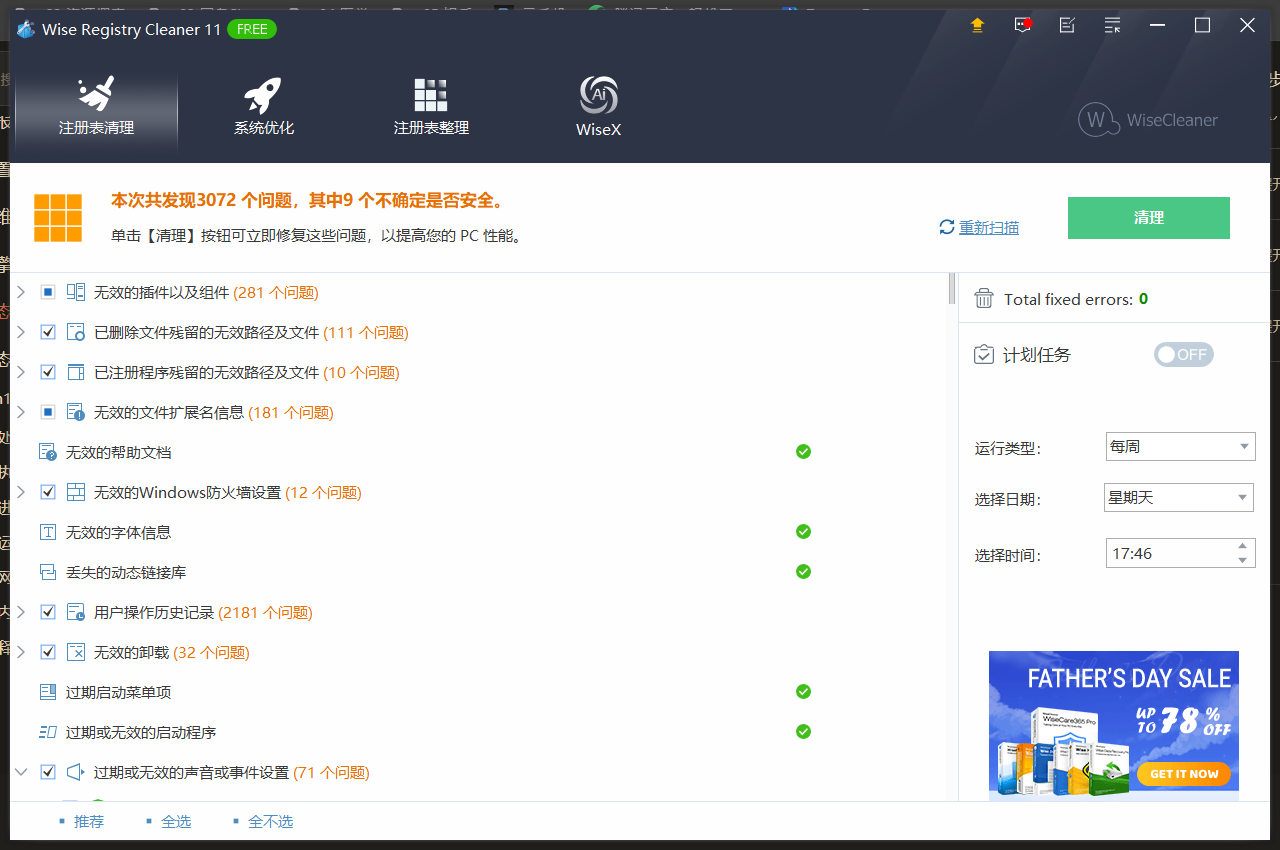Screen dimensions: 1280x850
Task: Open the settings menu list icon
Action: click(x=1112, y=25)
